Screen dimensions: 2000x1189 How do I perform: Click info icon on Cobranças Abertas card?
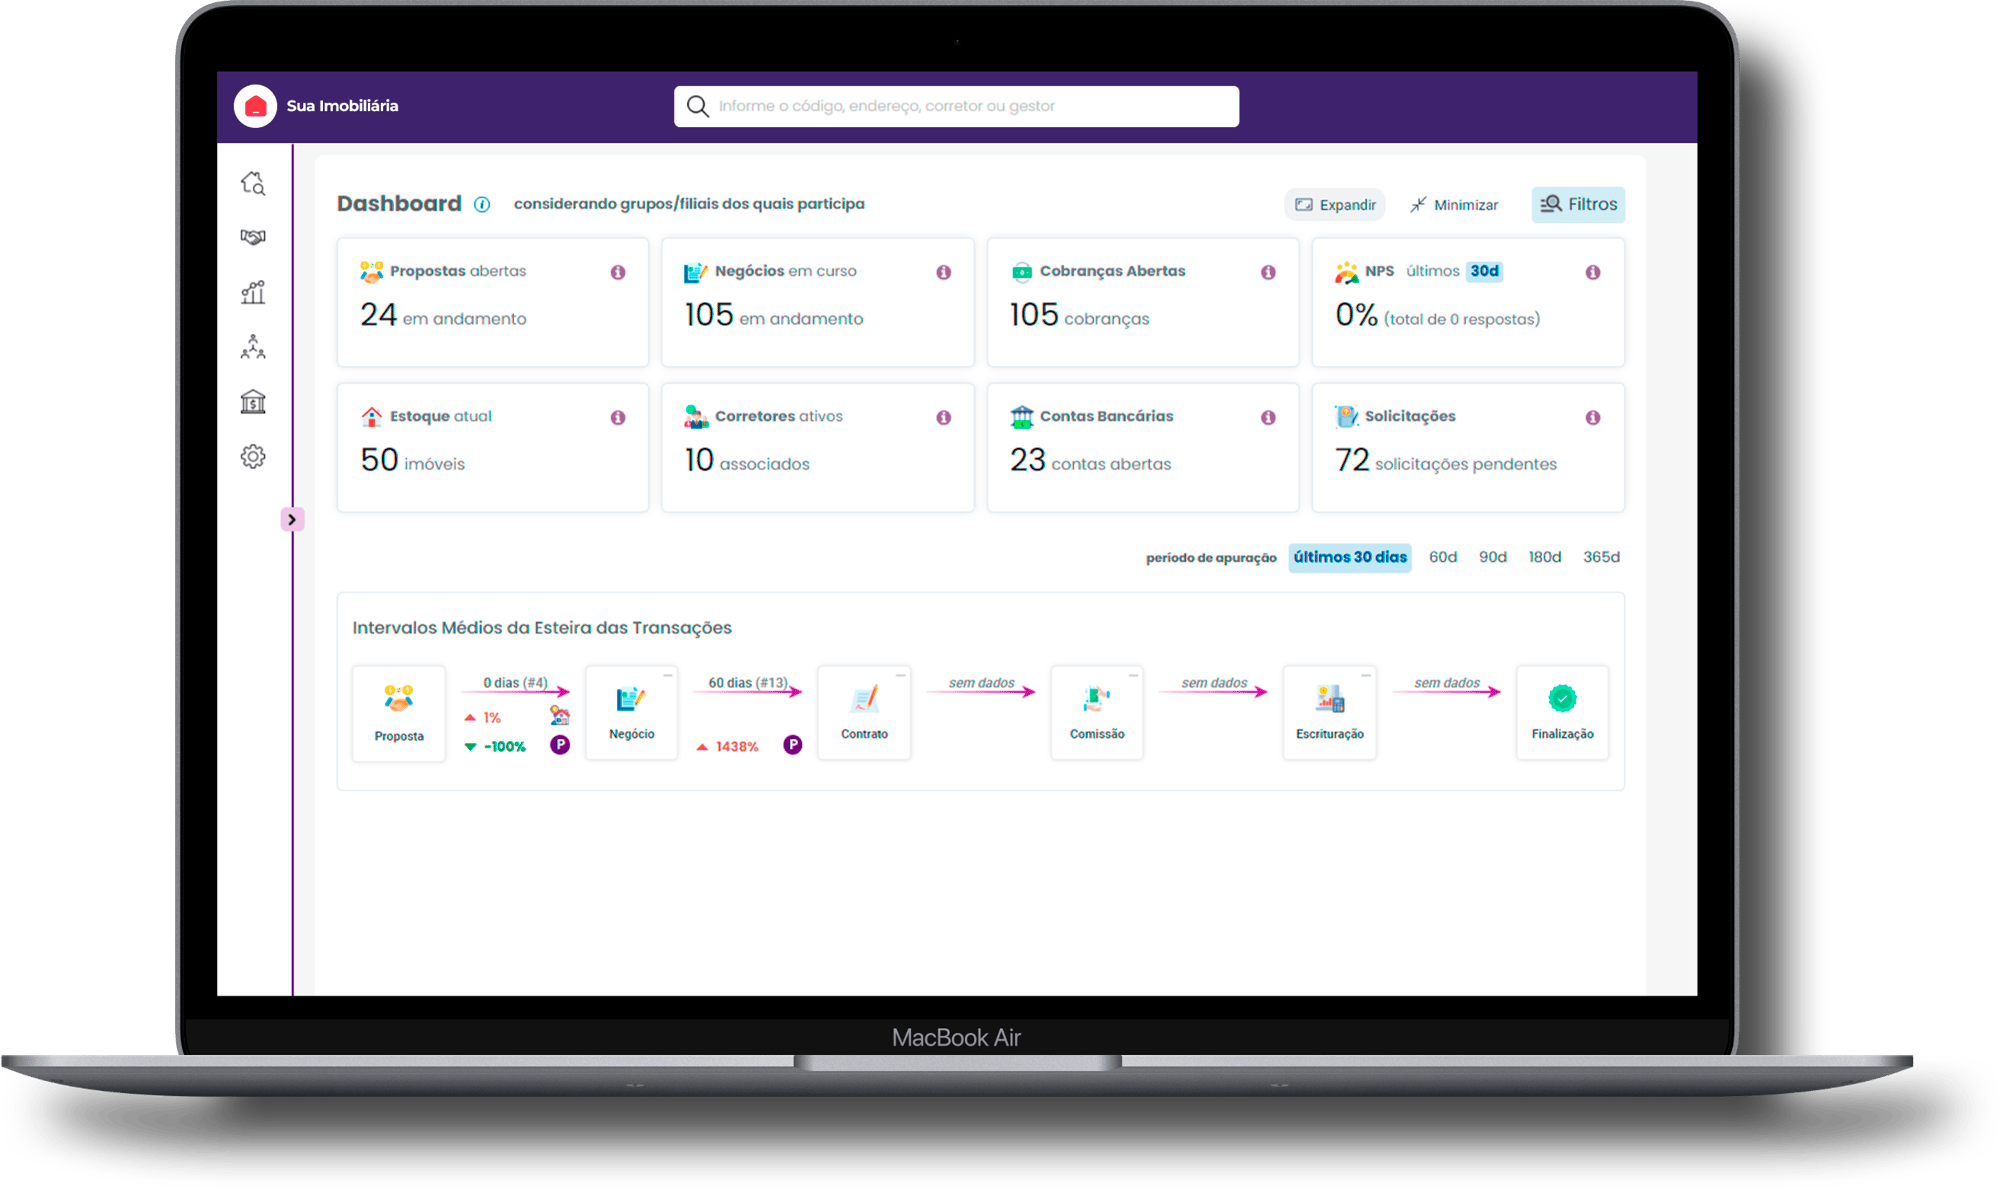(x=1268, y=272)
